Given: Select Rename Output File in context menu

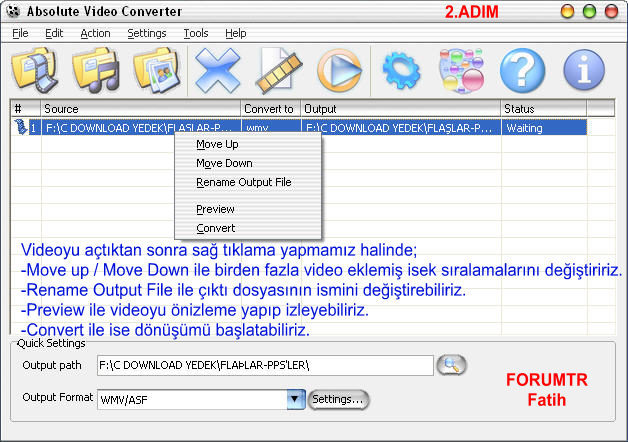Looking at the screenshot, I should pos(248,182).
